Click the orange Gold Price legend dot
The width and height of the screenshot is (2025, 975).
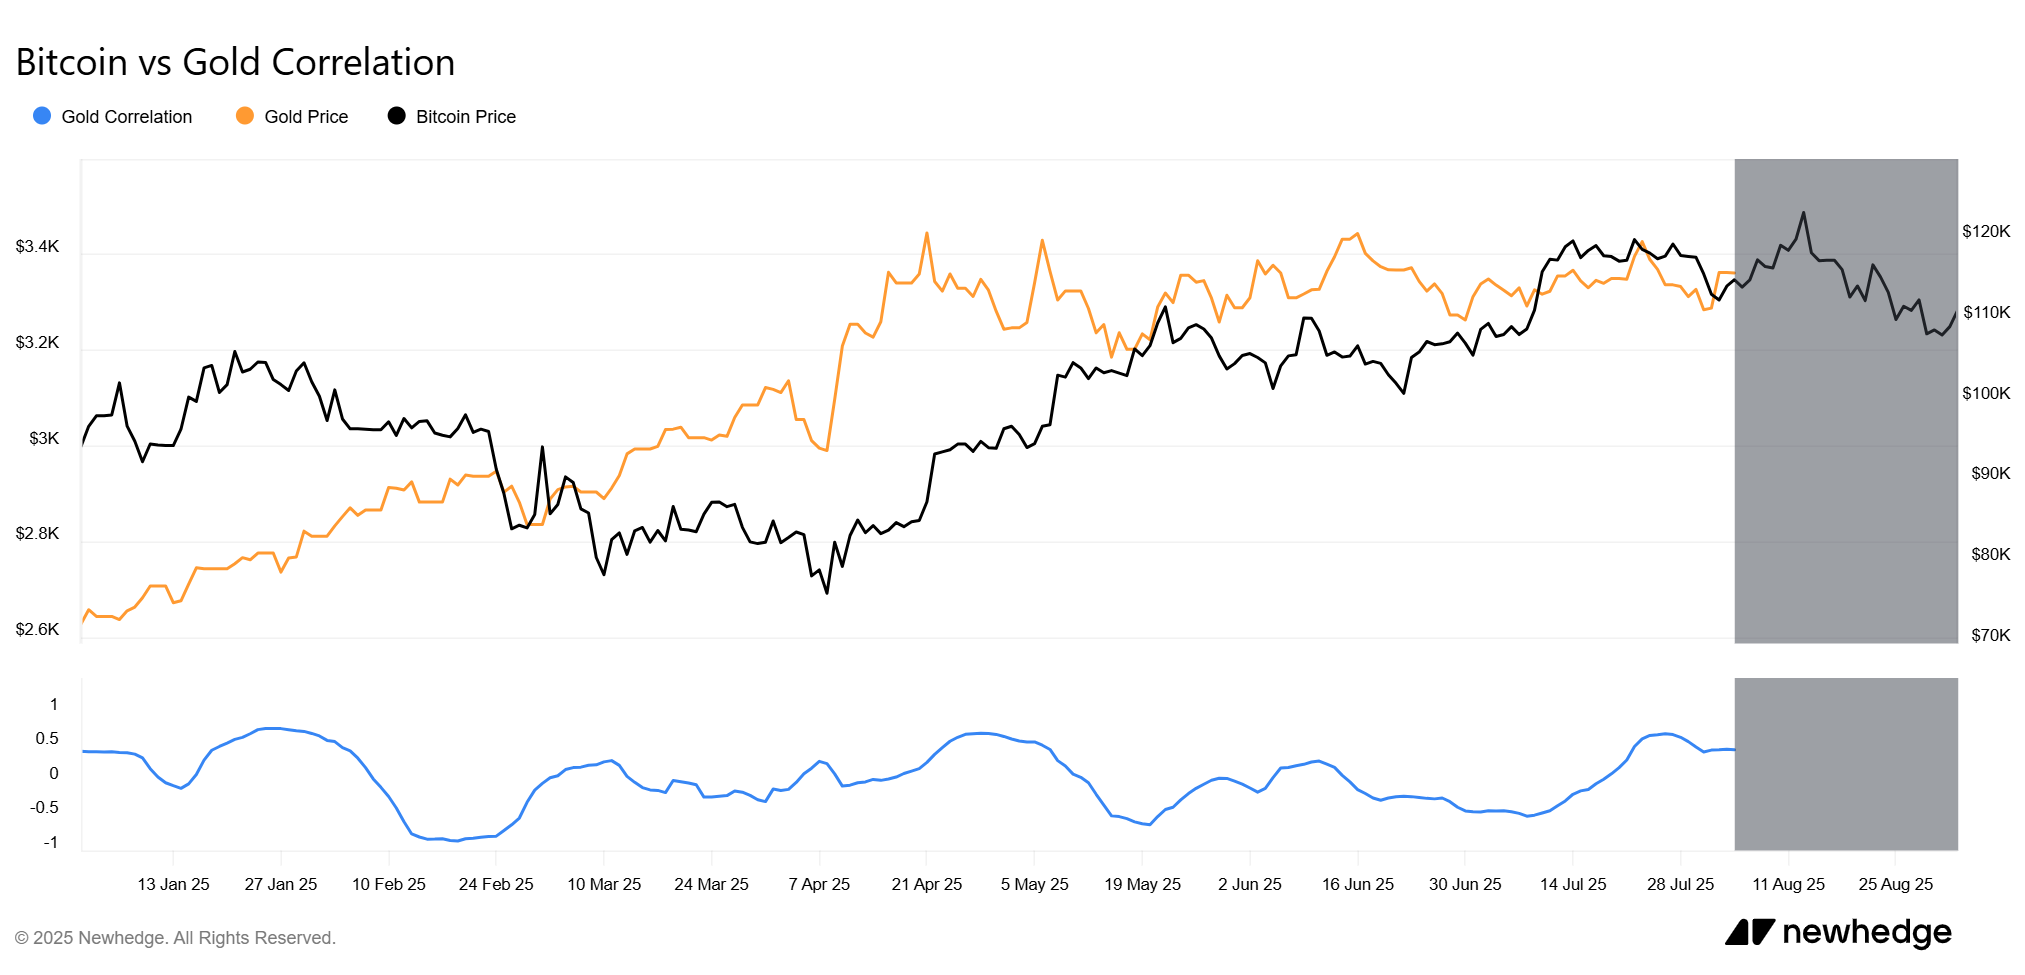[x=245, y=116]
